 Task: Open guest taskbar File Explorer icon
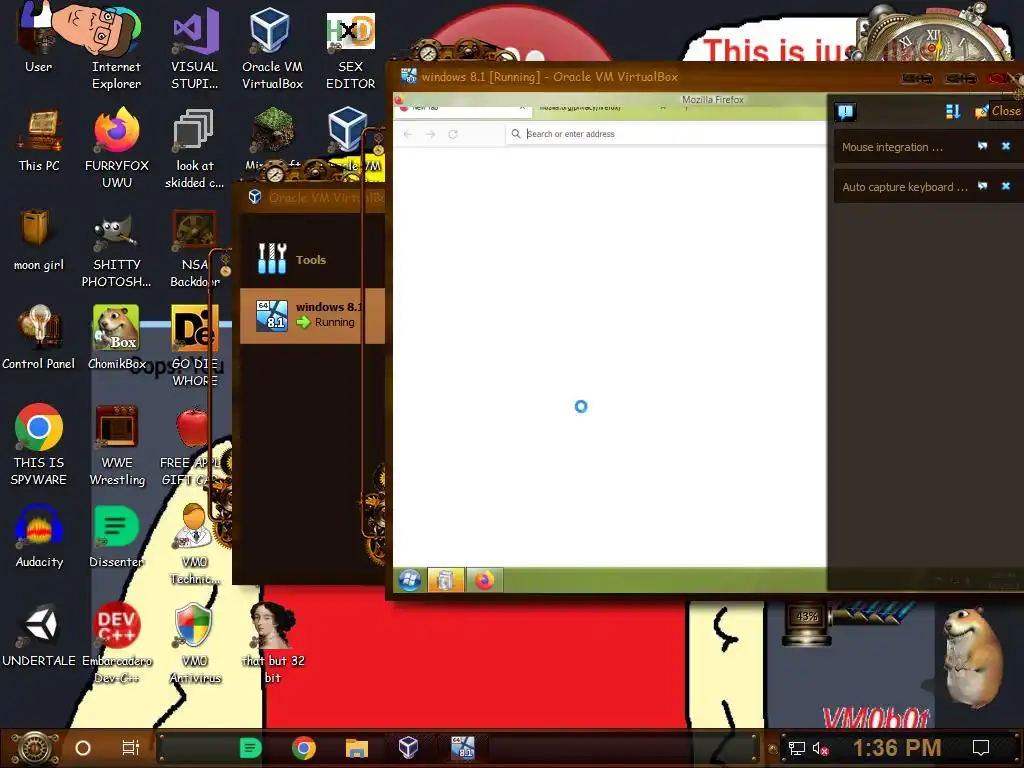pyautogui.click(x=445, y=580)
